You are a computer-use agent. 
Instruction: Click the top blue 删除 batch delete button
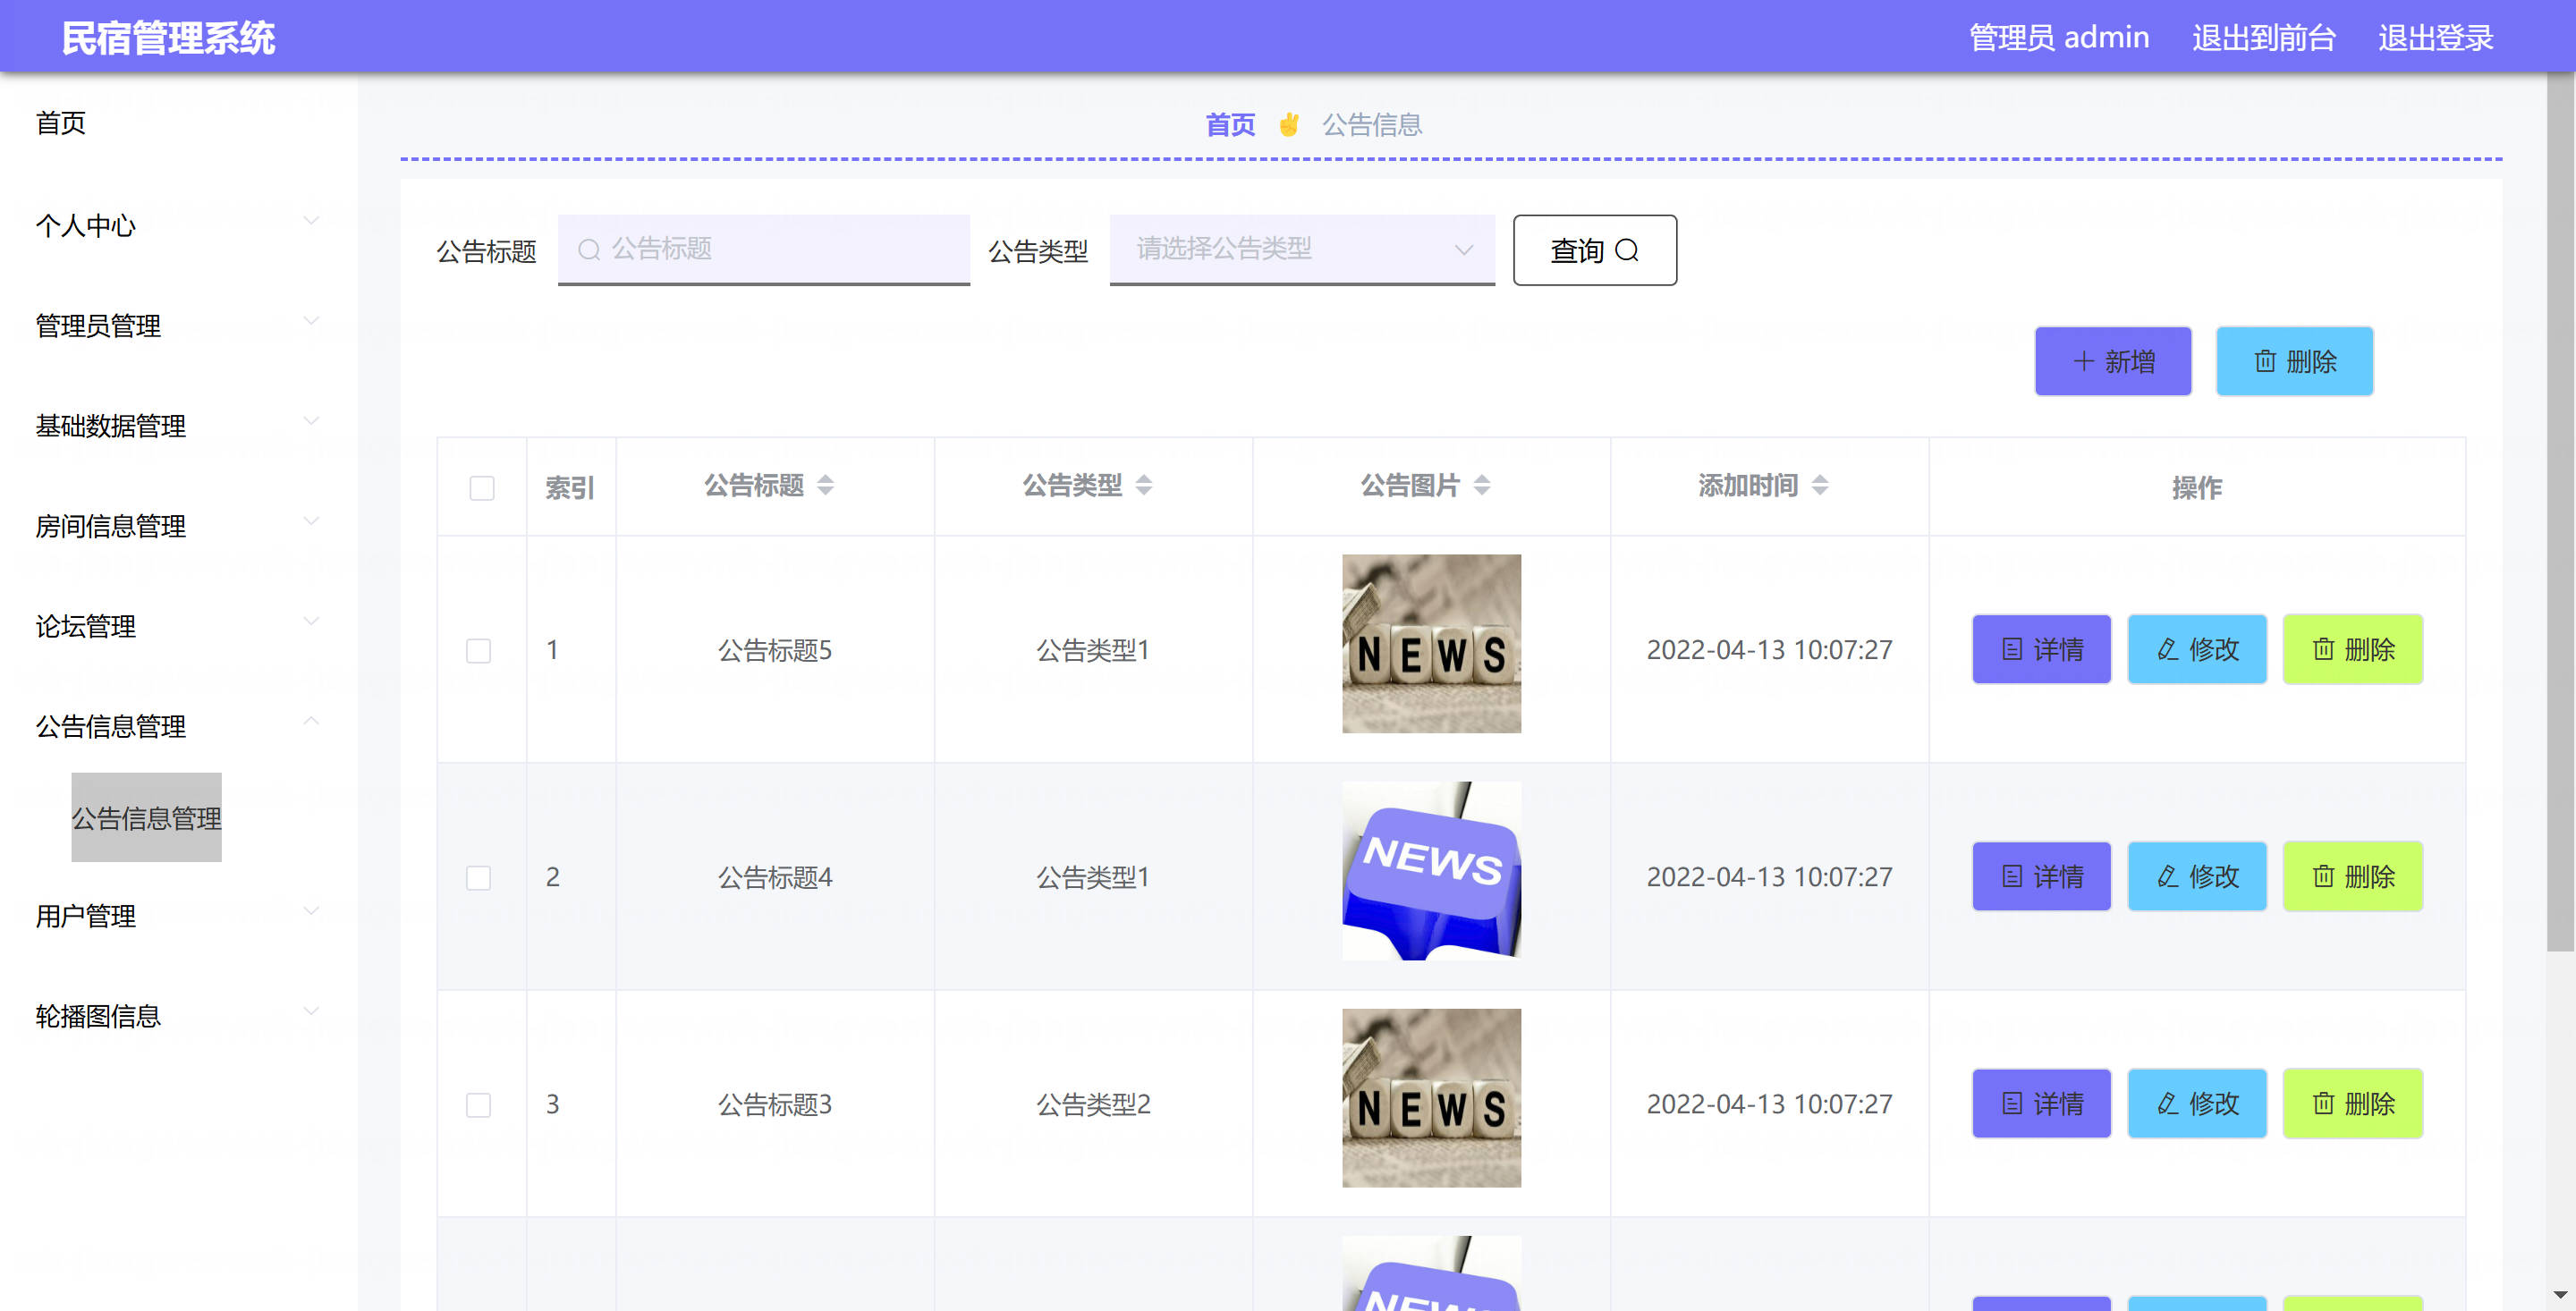coord(2294,361)
